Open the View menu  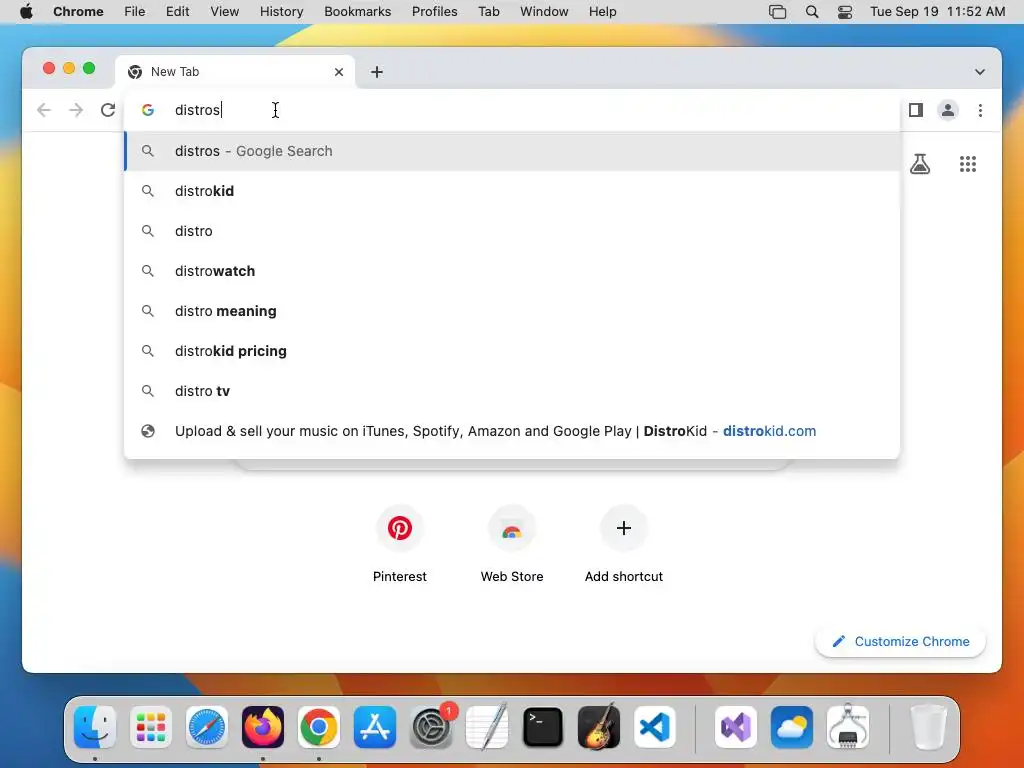pos(225,12)
